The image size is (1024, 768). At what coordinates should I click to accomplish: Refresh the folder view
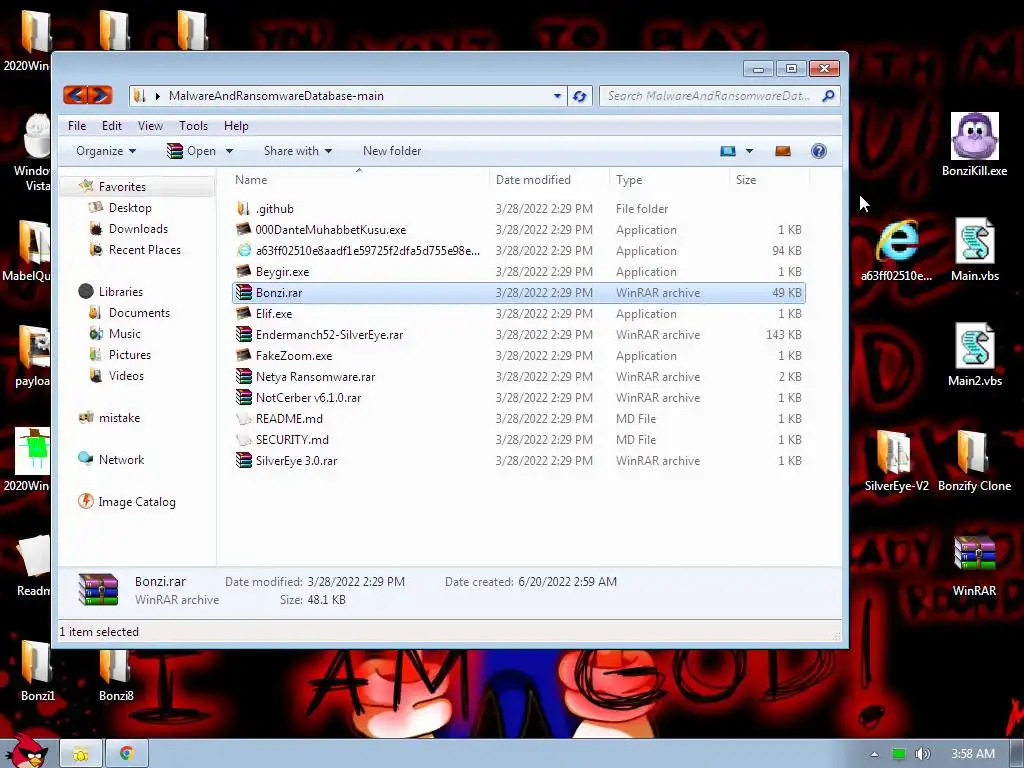pyautogui.click(x=579, y=96)
